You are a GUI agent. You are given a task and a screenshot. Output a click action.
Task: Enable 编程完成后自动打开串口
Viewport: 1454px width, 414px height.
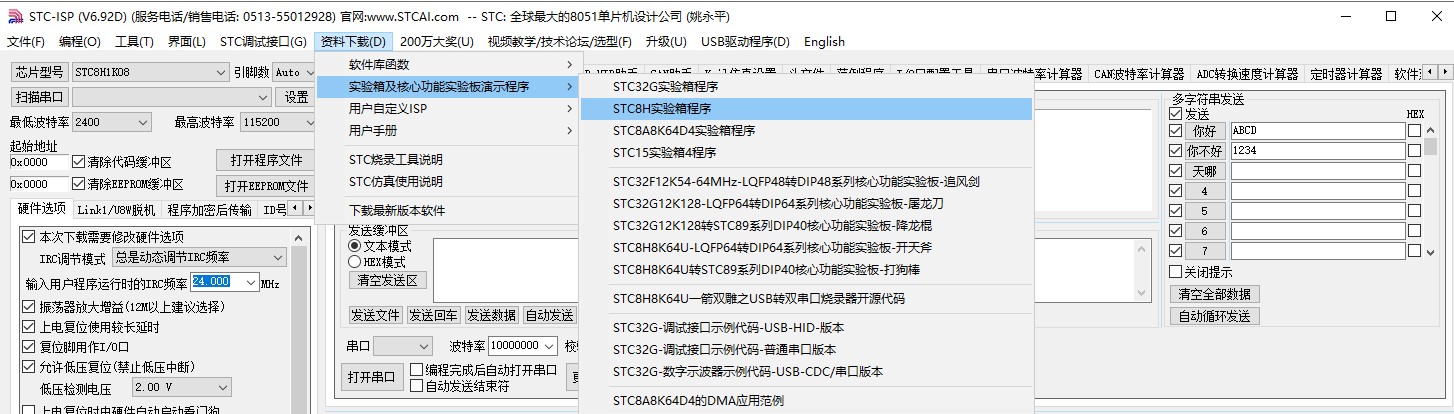pyautogui.click(x=417, y=370)
